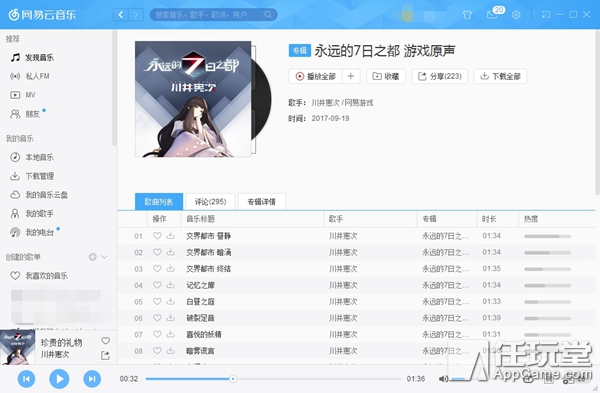Click the magnifier icon in the search box
600x393 pixels.
tap(268, 15)
